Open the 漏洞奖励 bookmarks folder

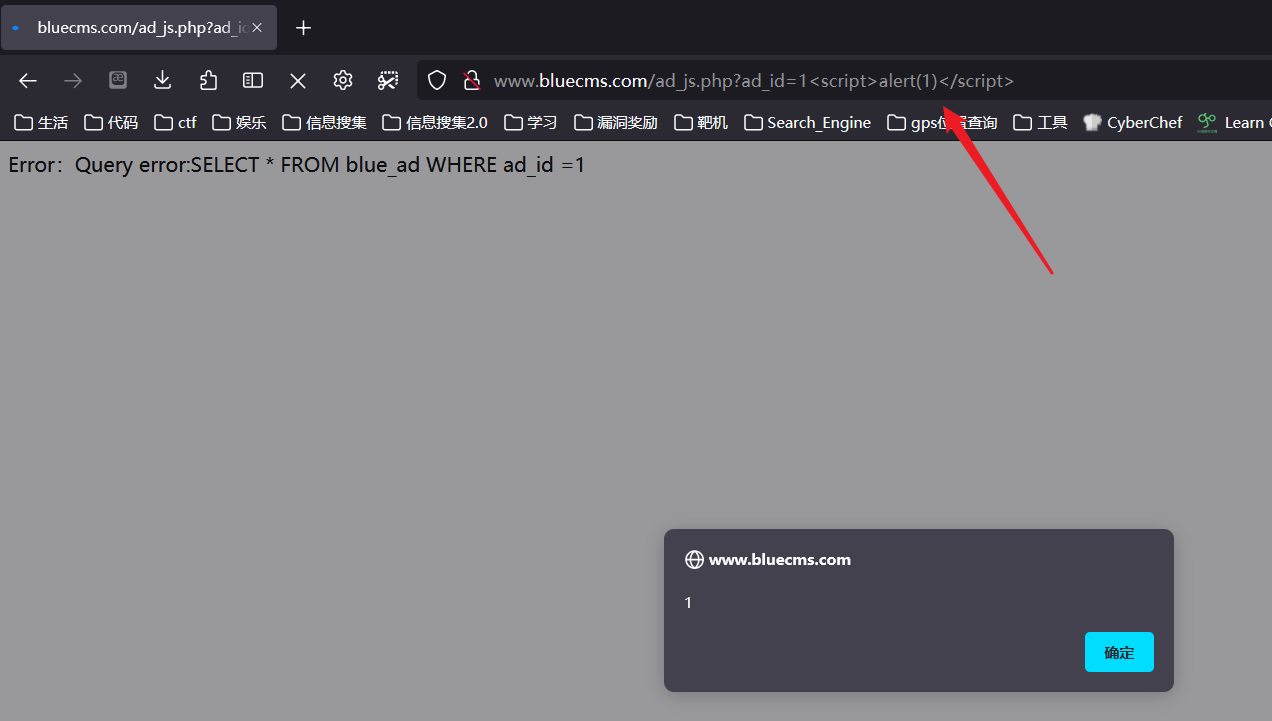tap(616, 122)
